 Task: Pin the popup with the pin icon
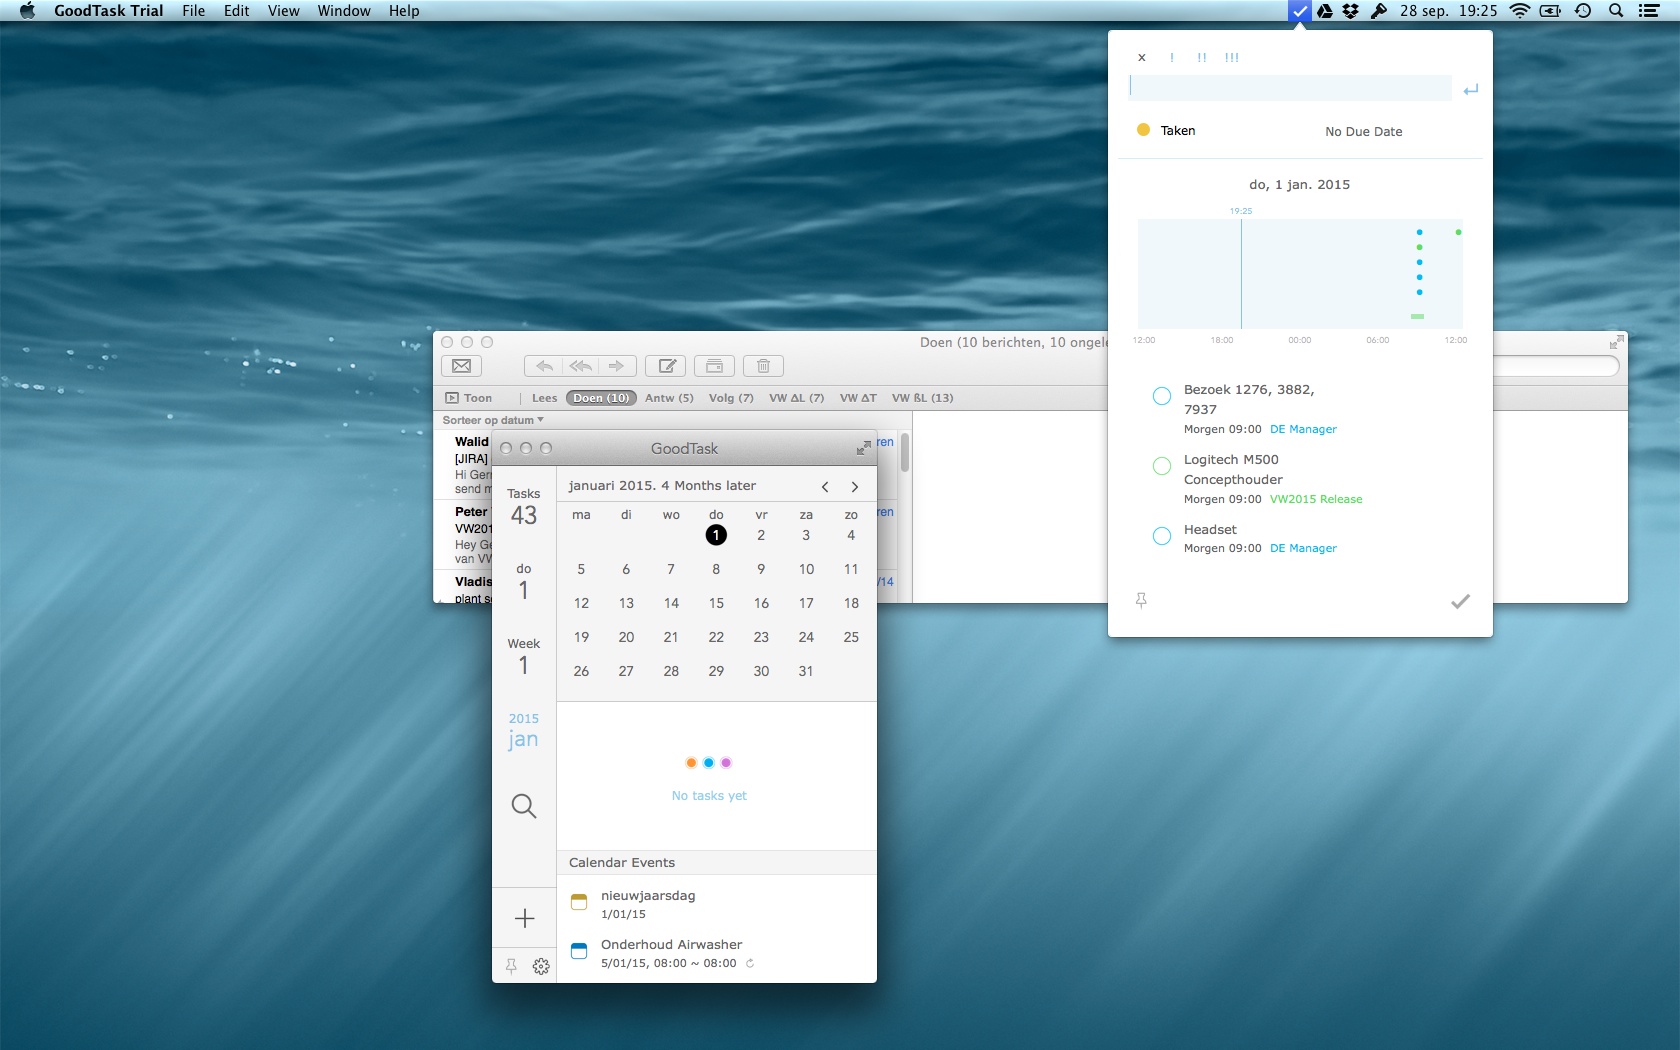click(x=1141, y=600)
